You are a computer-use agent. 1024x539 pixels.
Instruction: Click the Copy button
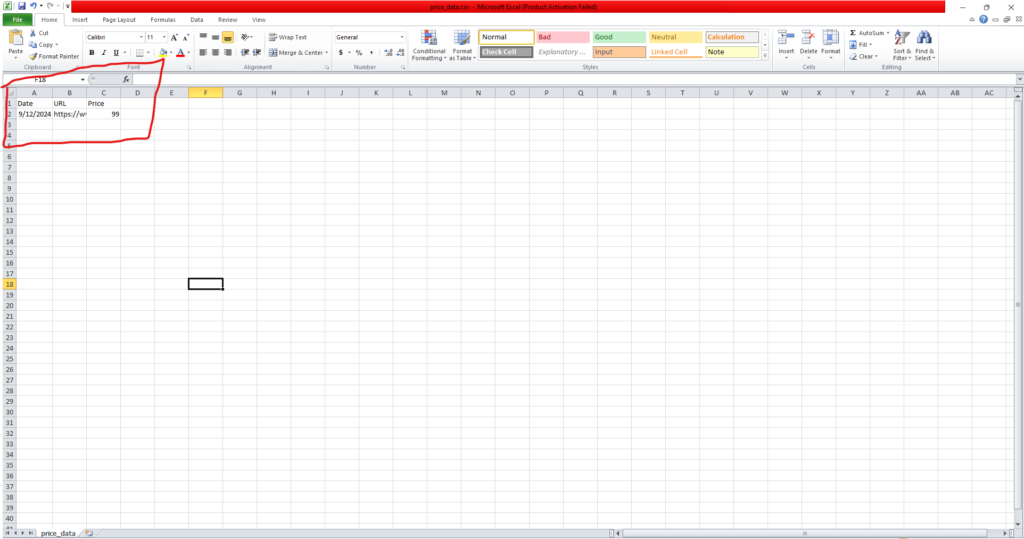(43, 44)
